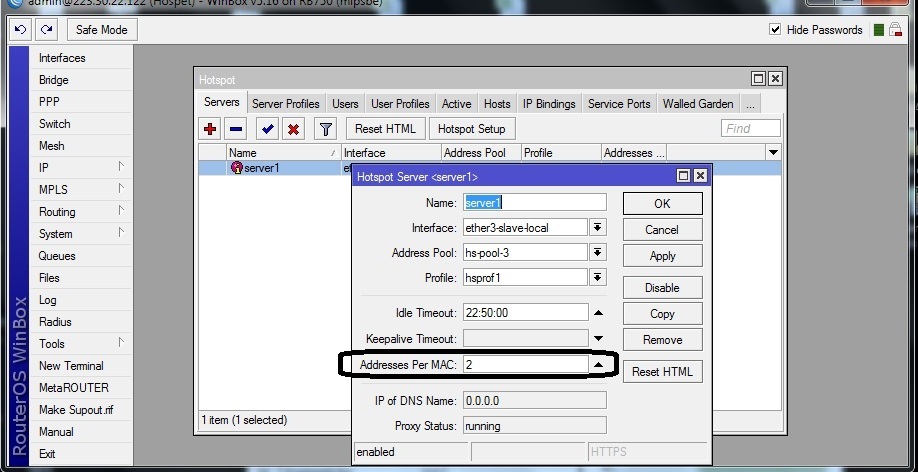918x472 pixels.
Task: Open Queues from the sidebar
Action: [57, 256]
